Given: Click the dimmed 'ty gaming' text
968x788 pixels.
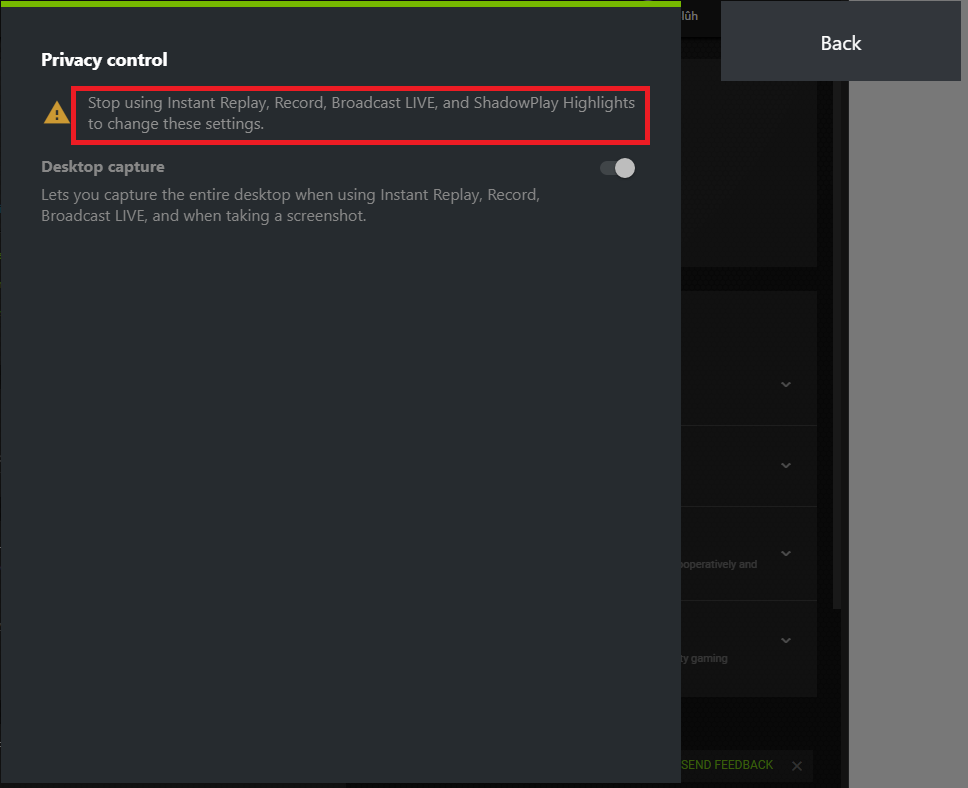Looking at the screenshot, I should pyautogui.click(x=704, y=658).
